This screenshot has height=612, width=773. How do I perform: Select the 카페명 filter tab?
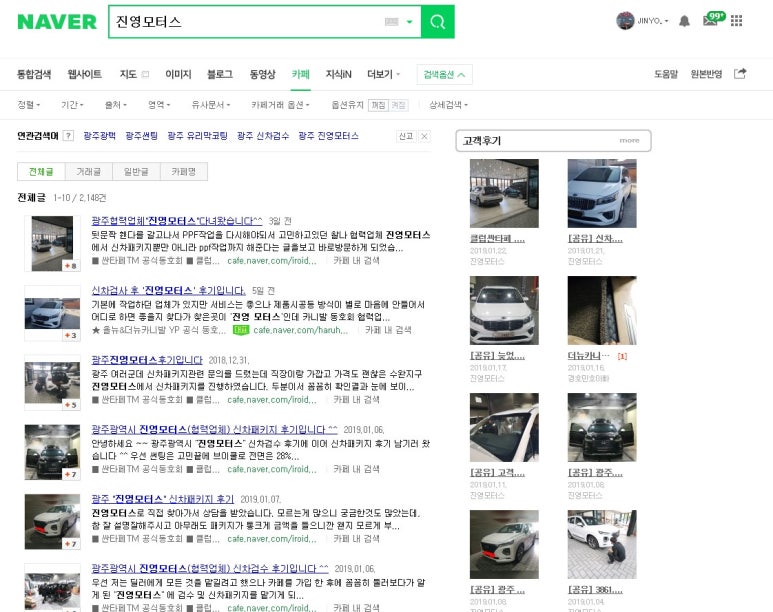click(184, 172)
